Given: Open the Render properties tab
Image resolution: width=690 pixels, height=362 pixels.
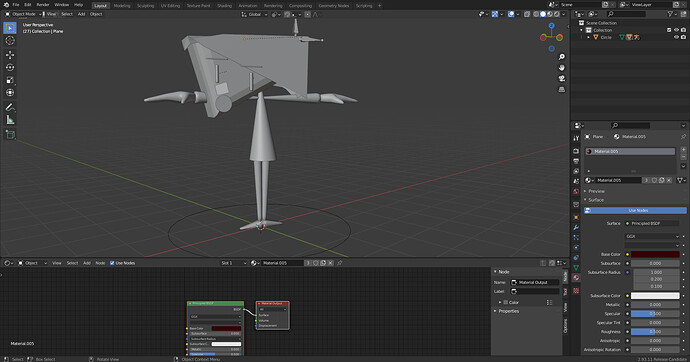Looking at the screenshot, I should click(x=576, y=151).
